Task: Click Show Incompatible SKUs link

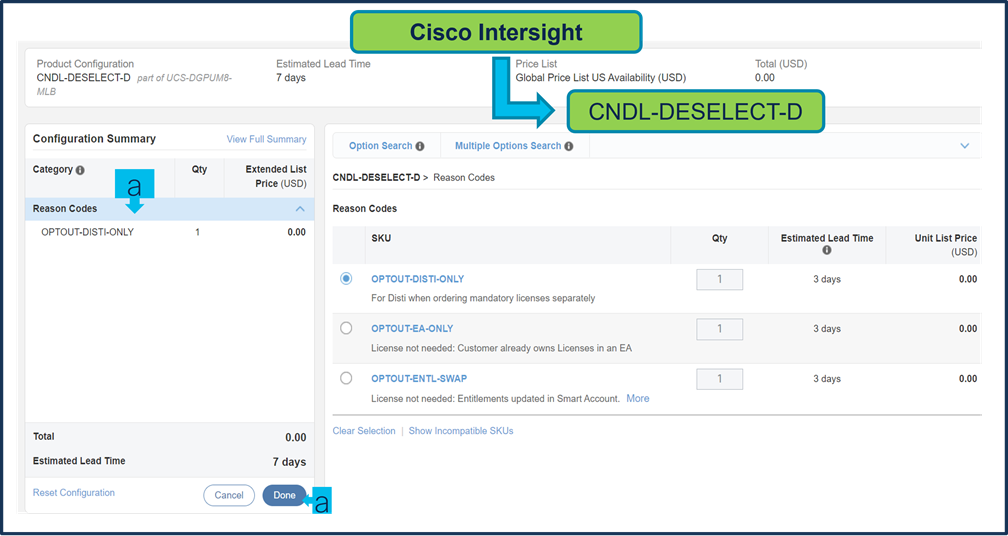Action: click(461, 431)
